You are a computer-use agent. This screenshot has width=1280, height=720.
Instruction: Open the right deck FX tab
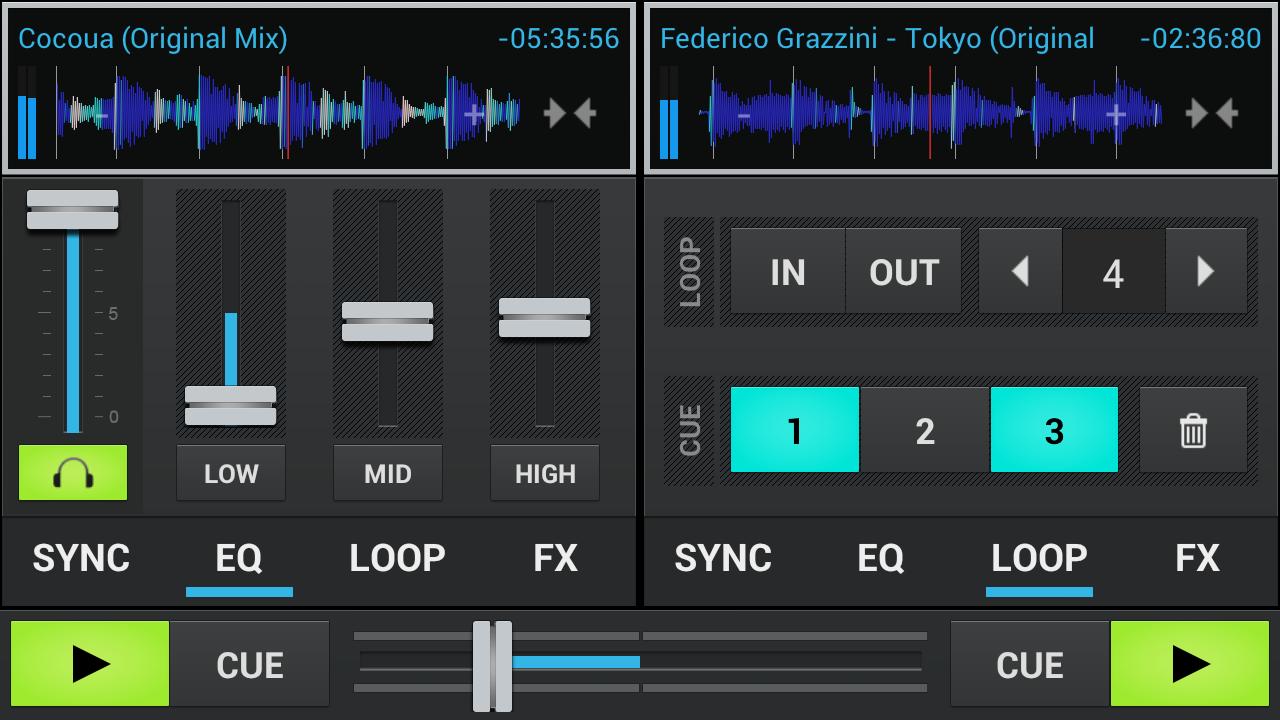point(1197,558)
